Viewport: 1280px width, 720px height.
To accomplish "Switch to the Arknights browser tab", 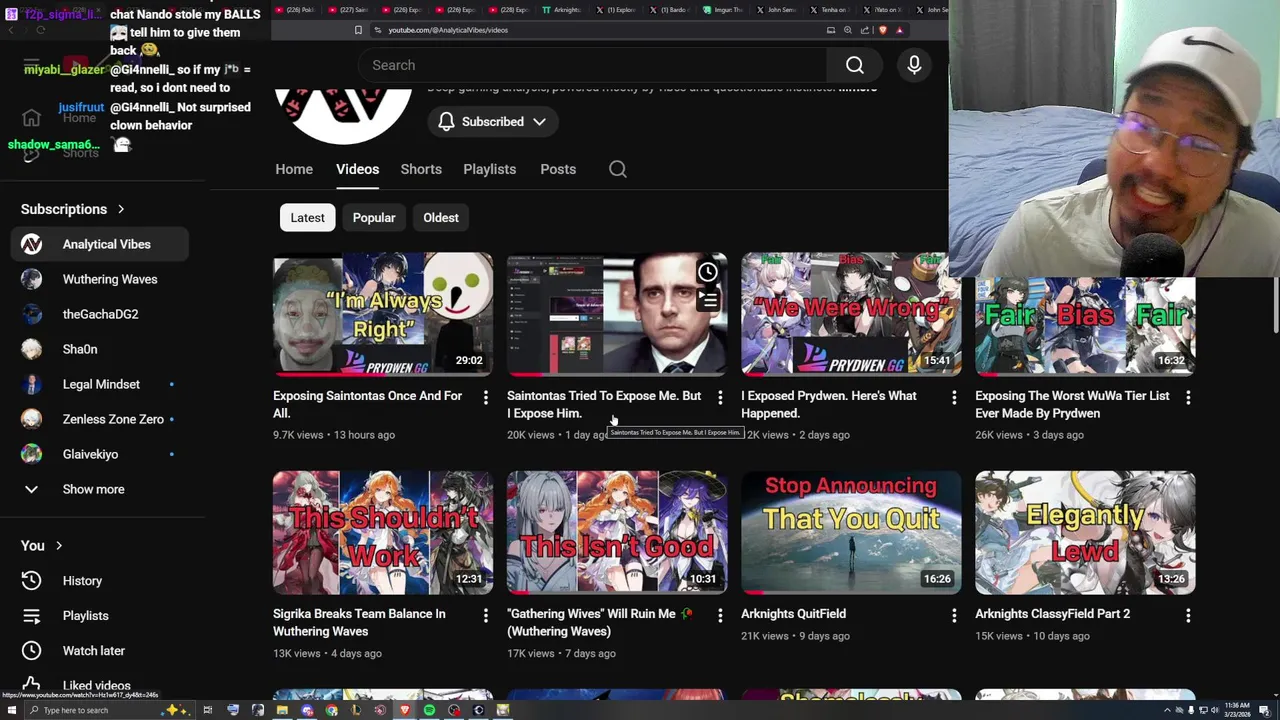I will point(560,10).
